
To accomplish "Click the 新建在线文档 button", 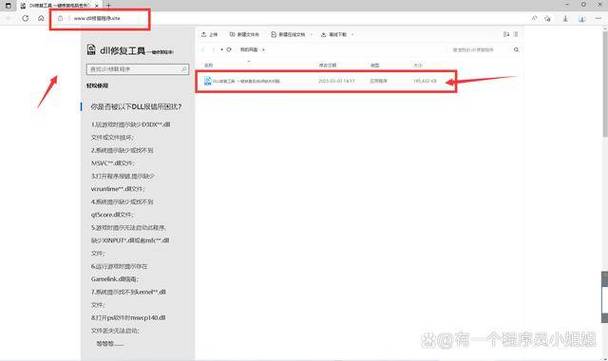I will pos(288,35).
